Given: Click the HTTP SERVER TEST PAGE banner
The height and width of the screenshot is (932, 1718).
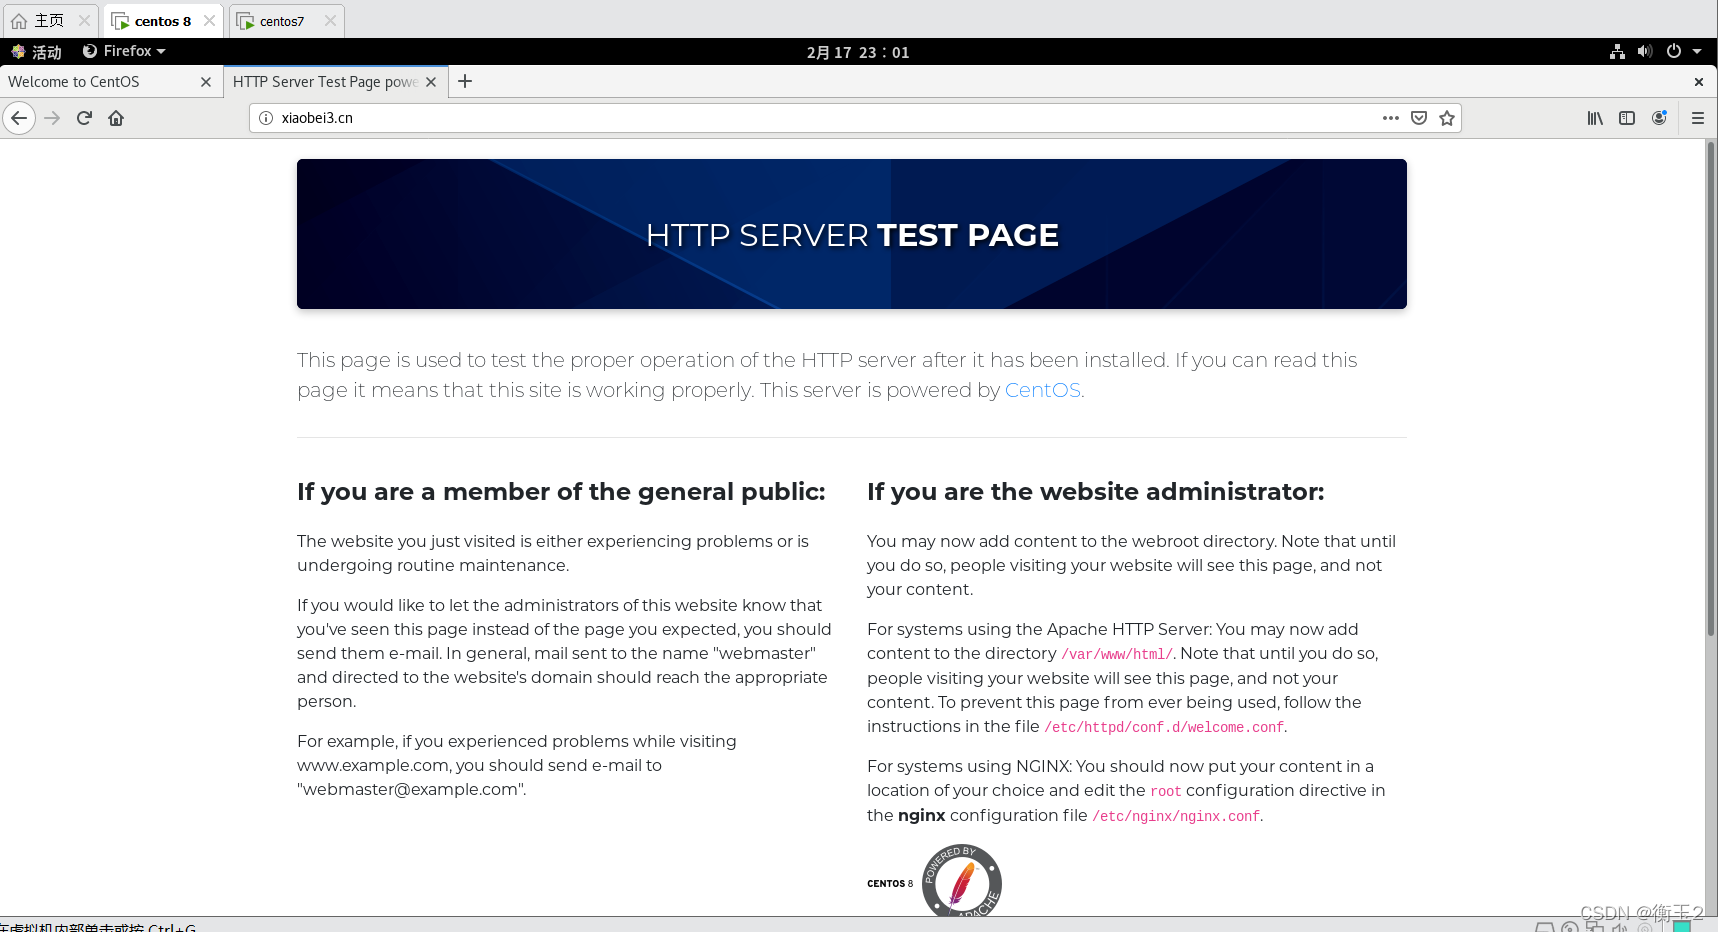Looking at the screenshot, I should coord(852,234).
